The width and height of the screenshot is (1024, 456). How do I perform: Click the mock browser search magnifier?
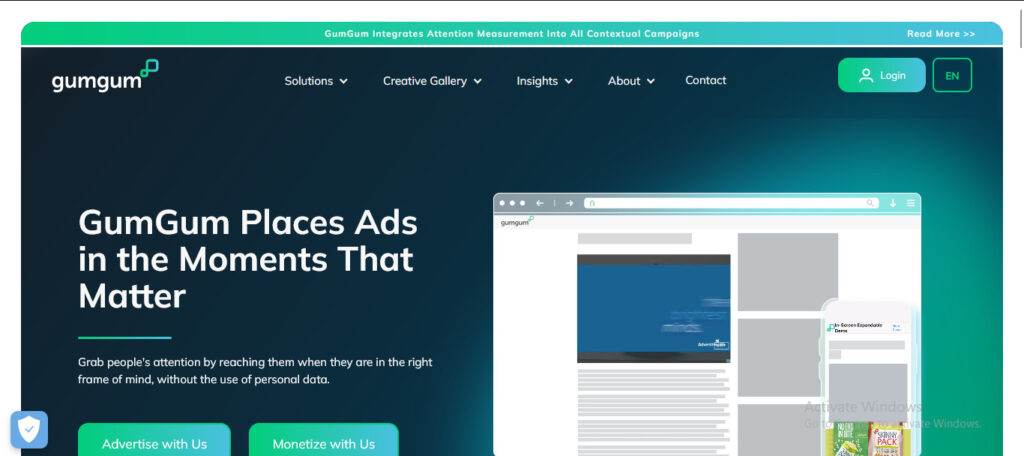870,203
